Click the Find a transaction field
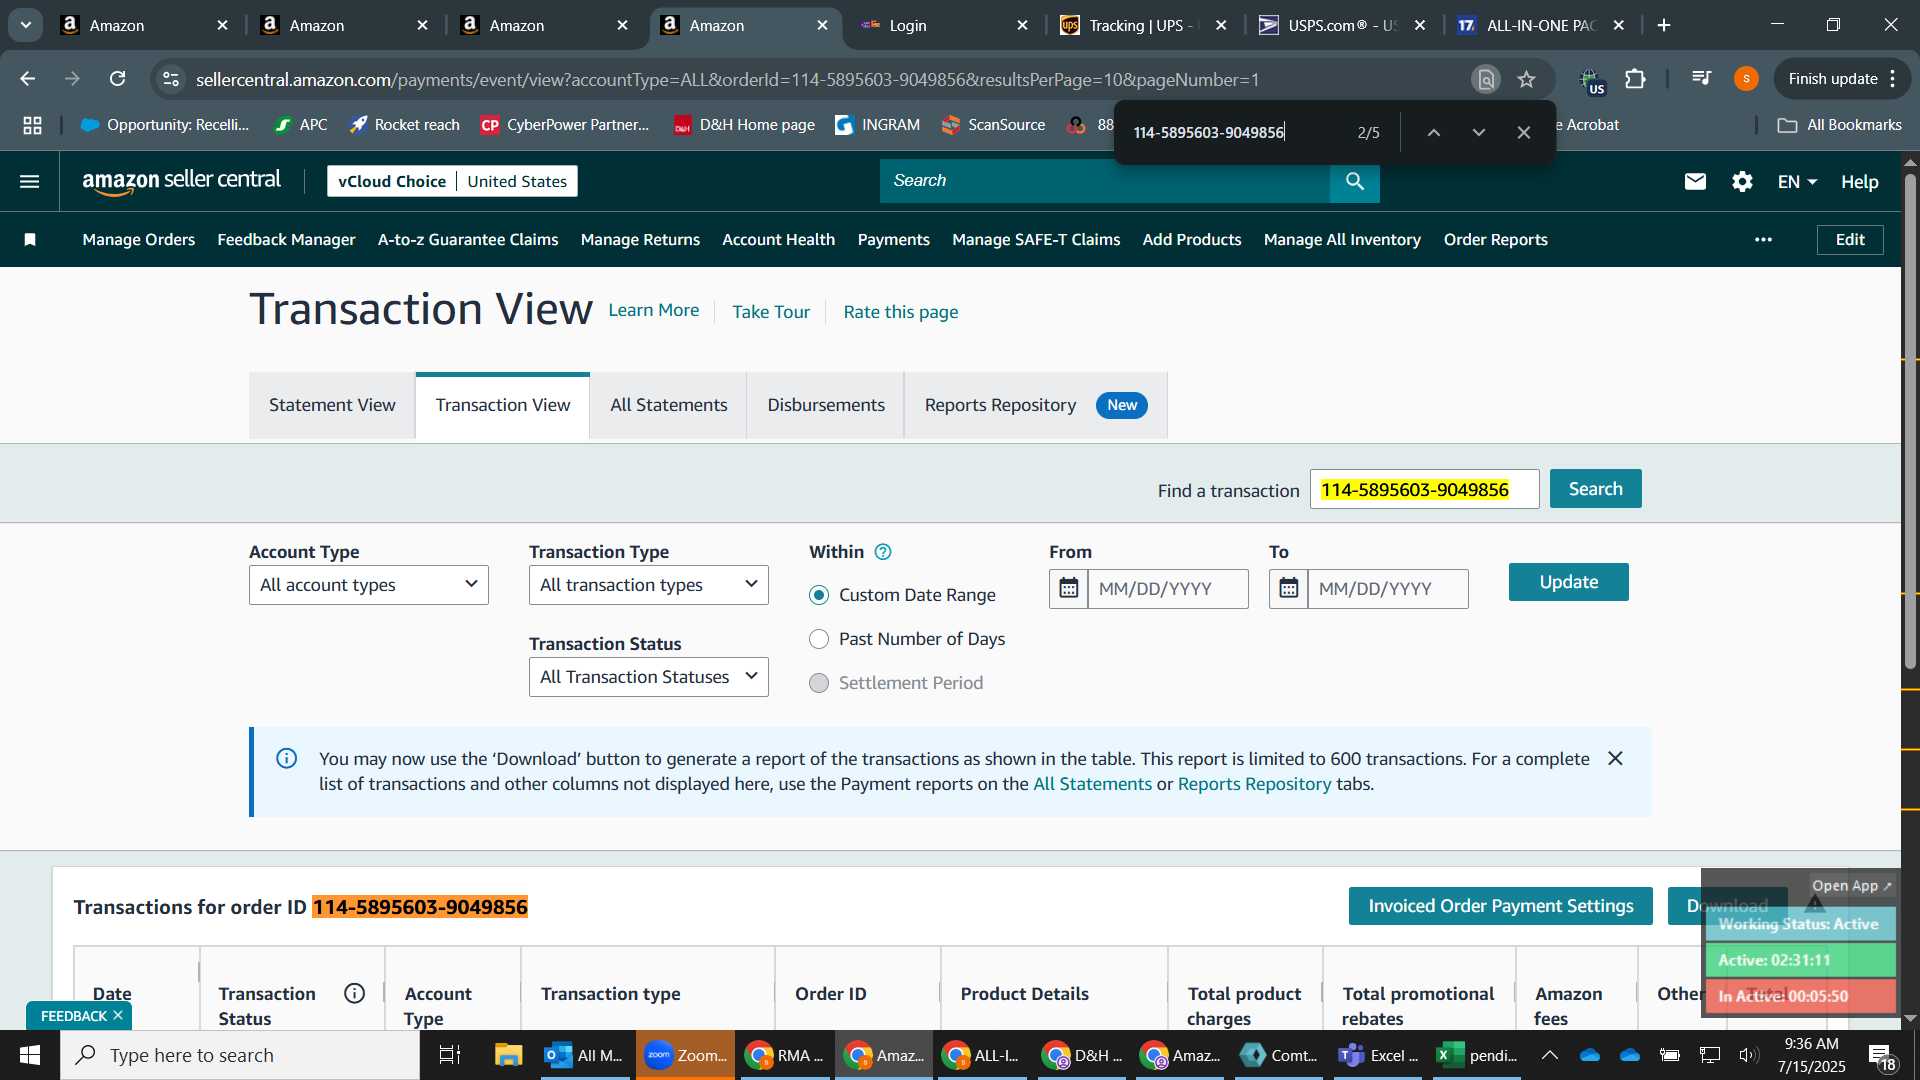 (x=1424, y=489)
